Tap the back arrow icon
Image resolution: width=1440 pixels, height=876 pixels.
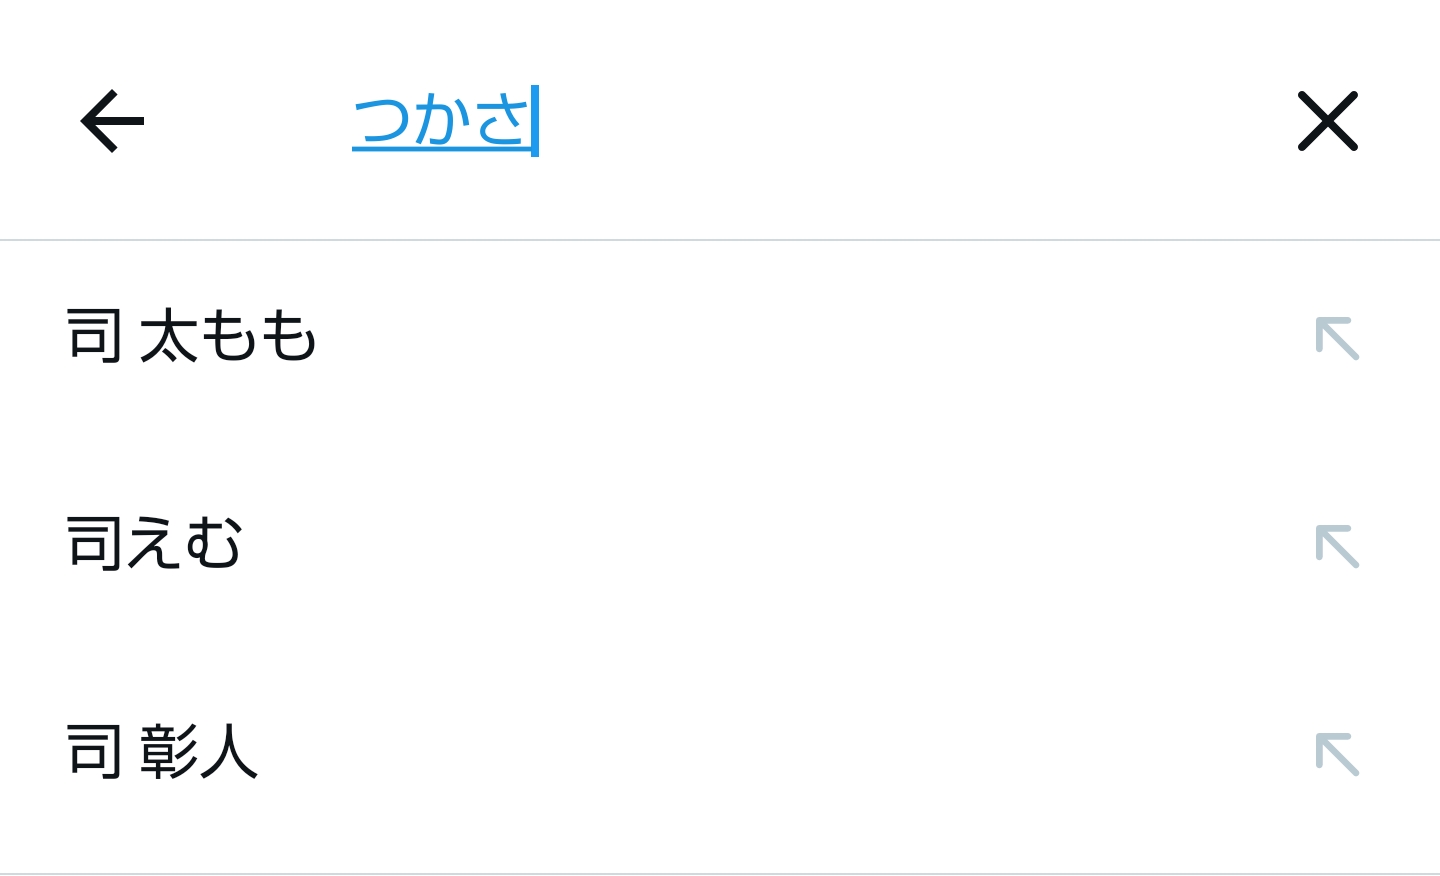pos(112,121)
